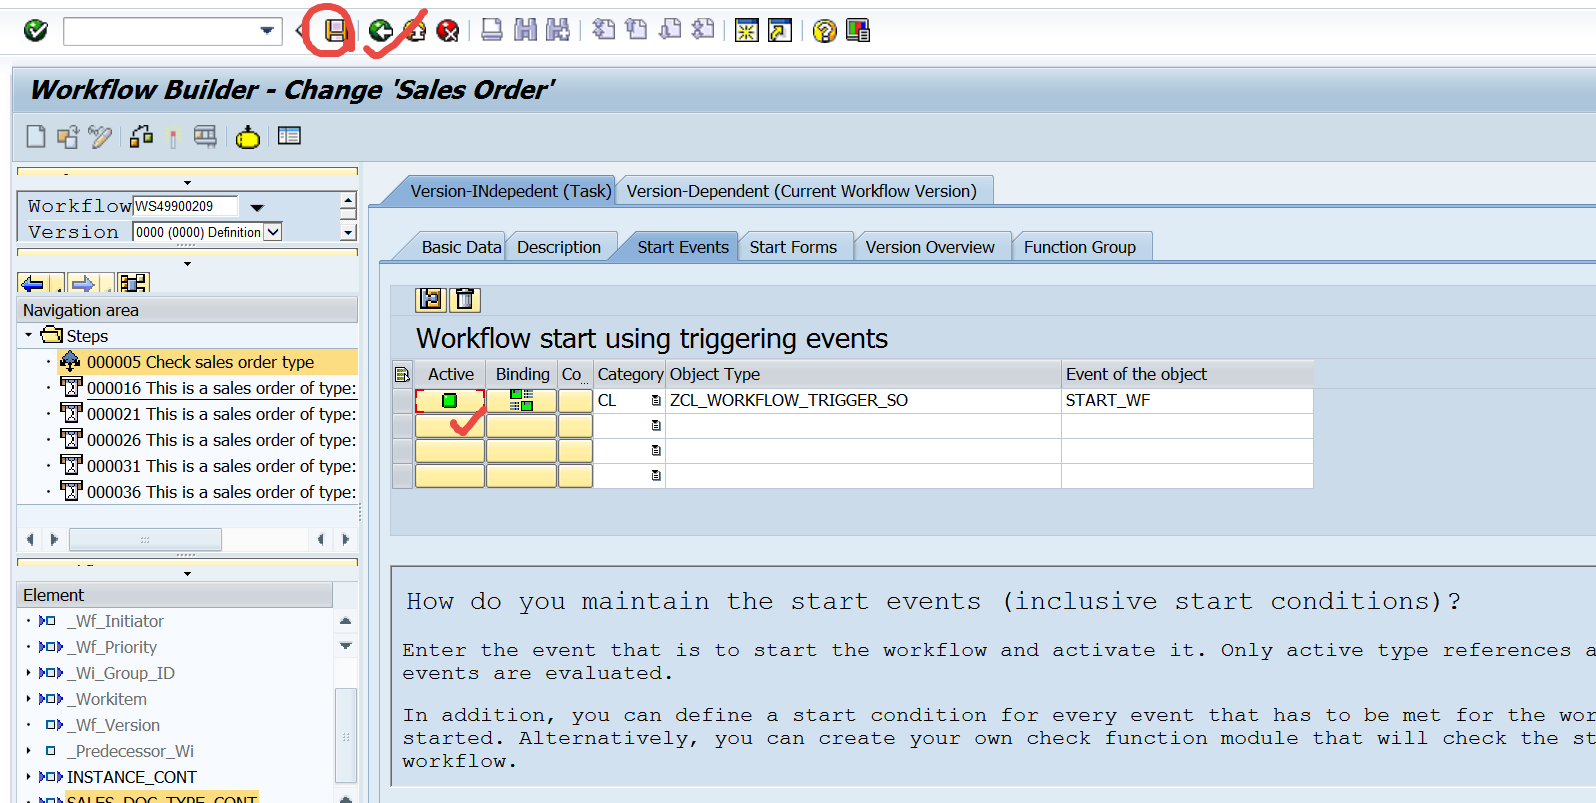Open Customize Local Layout icon
The width and height of the screenshot is (1596, 803).
point(858,31)
